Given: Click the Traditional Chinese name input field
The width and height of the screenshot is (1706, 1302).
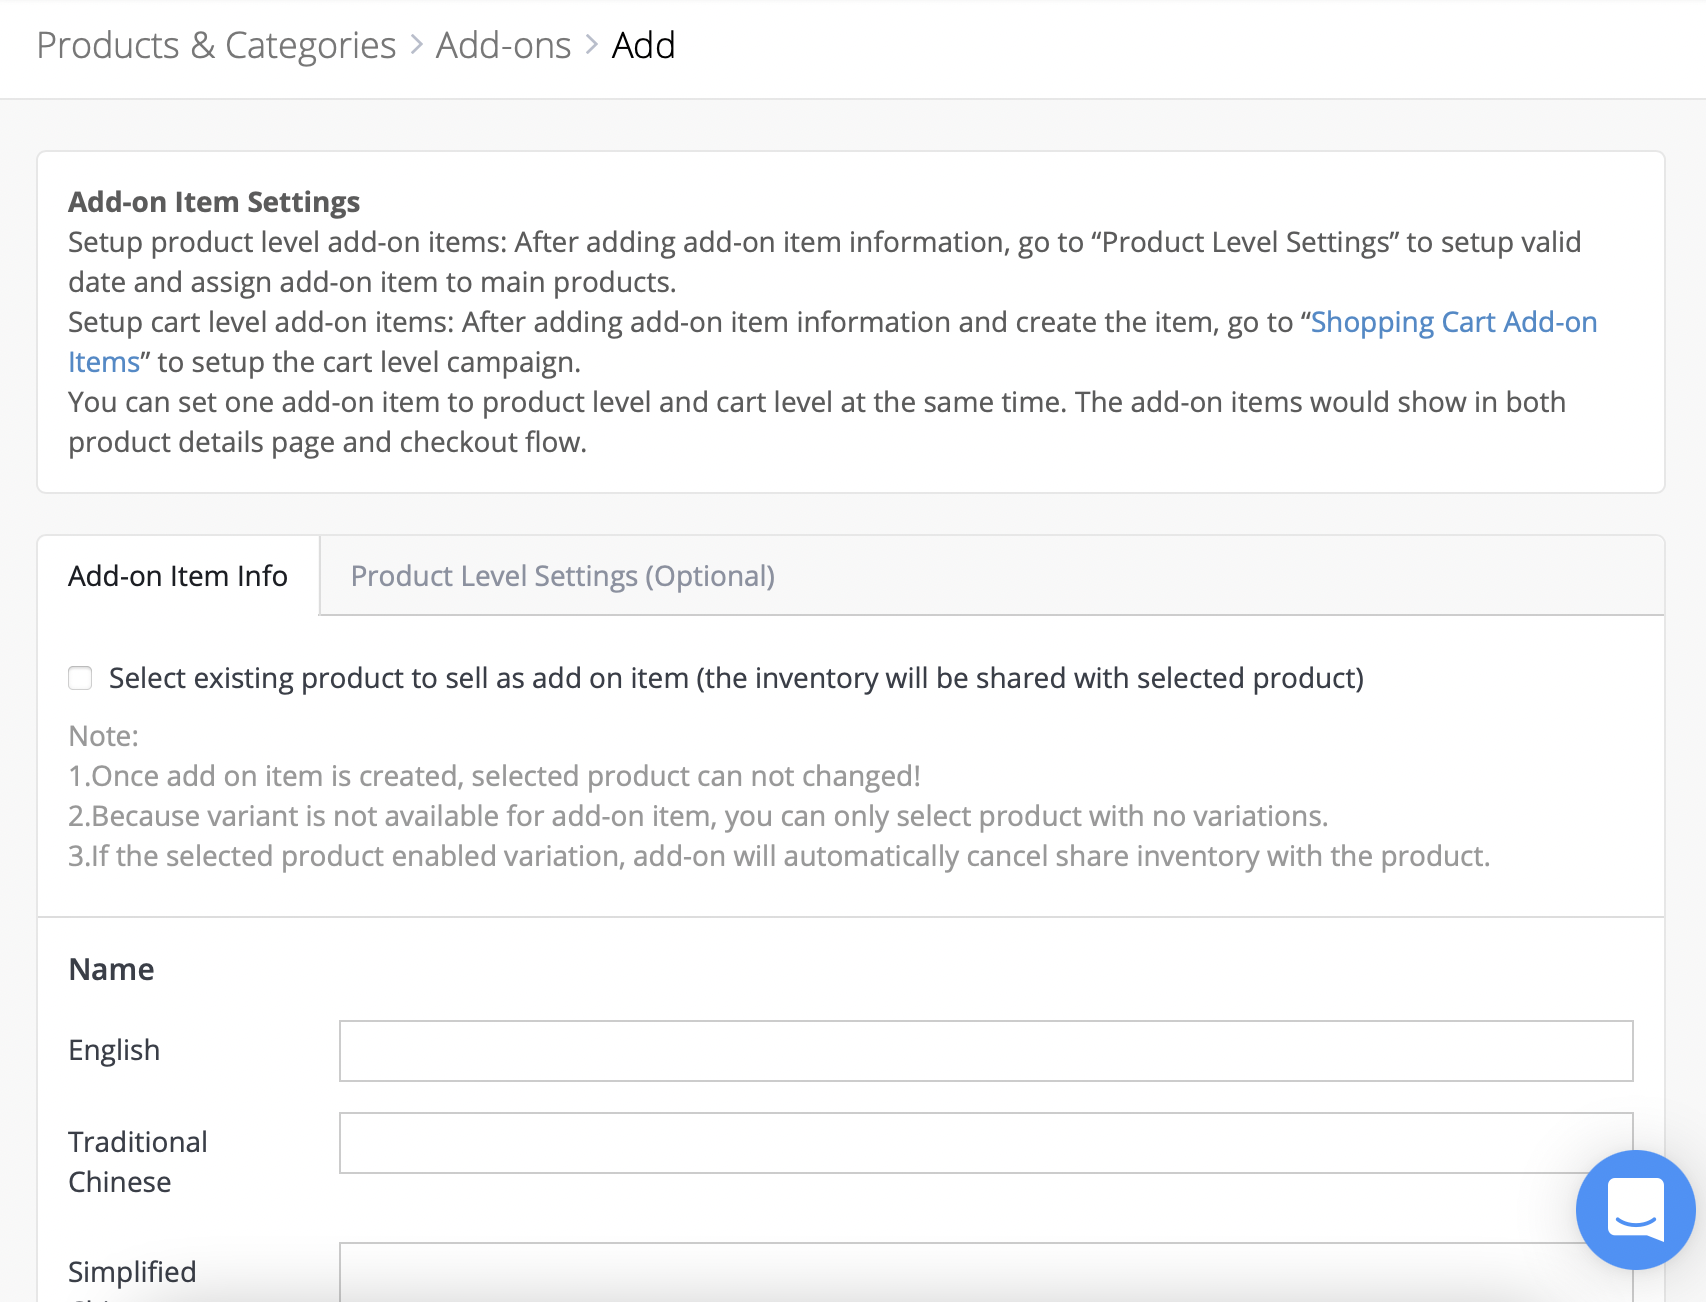Looking at the screenshot, I should click(x=986, y=1143).
